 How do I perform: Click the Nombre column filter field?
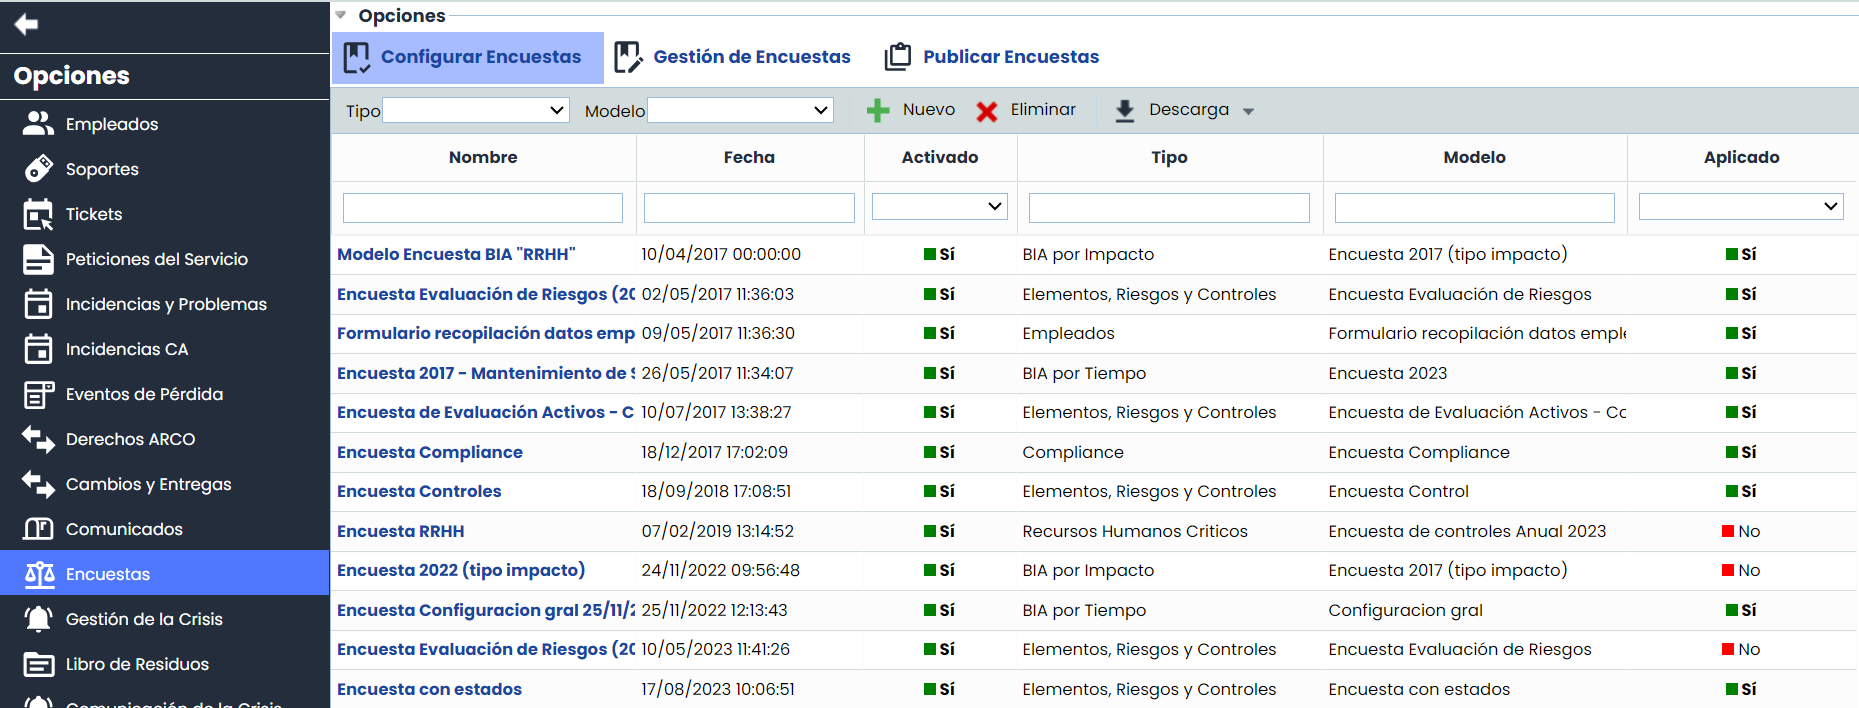[x=483, y=208]
